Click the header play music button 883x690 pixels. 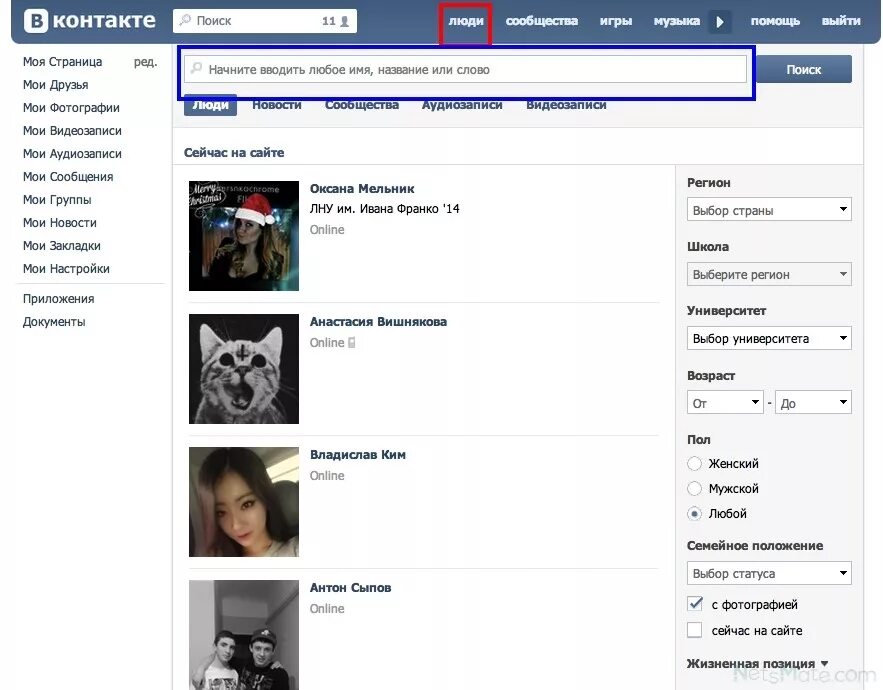[x=720, y=22]
